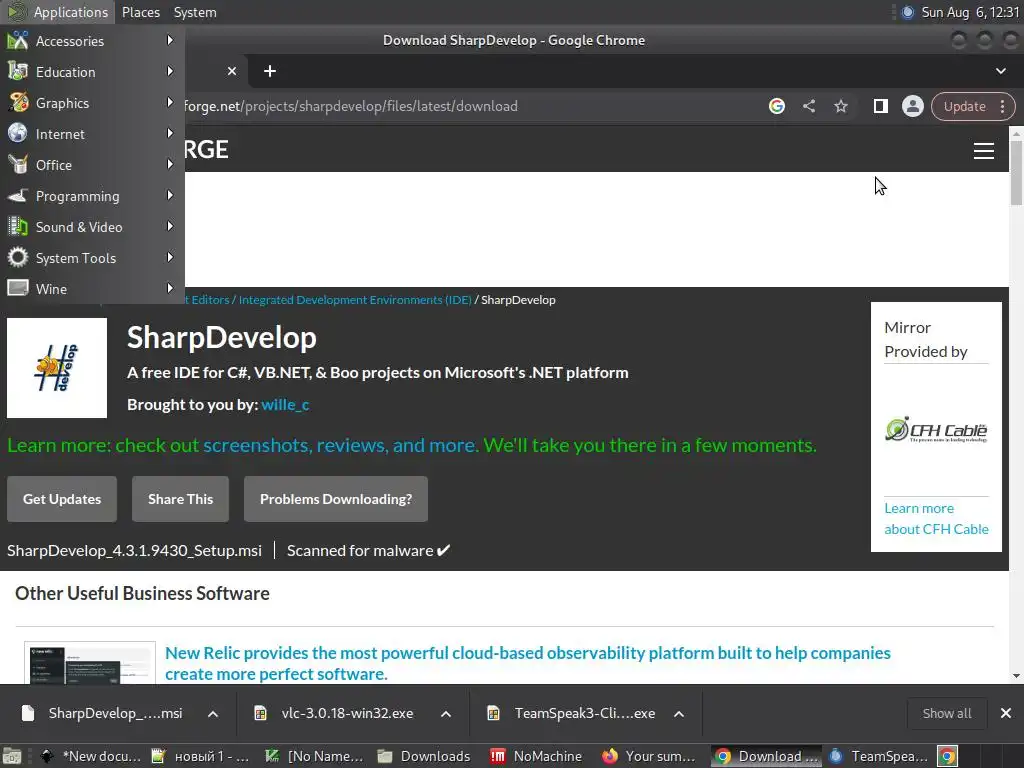1024x768 pixels.
Task: Open the downloaded TeamSpeak3 client exe
Action: [x=571, y=713]
